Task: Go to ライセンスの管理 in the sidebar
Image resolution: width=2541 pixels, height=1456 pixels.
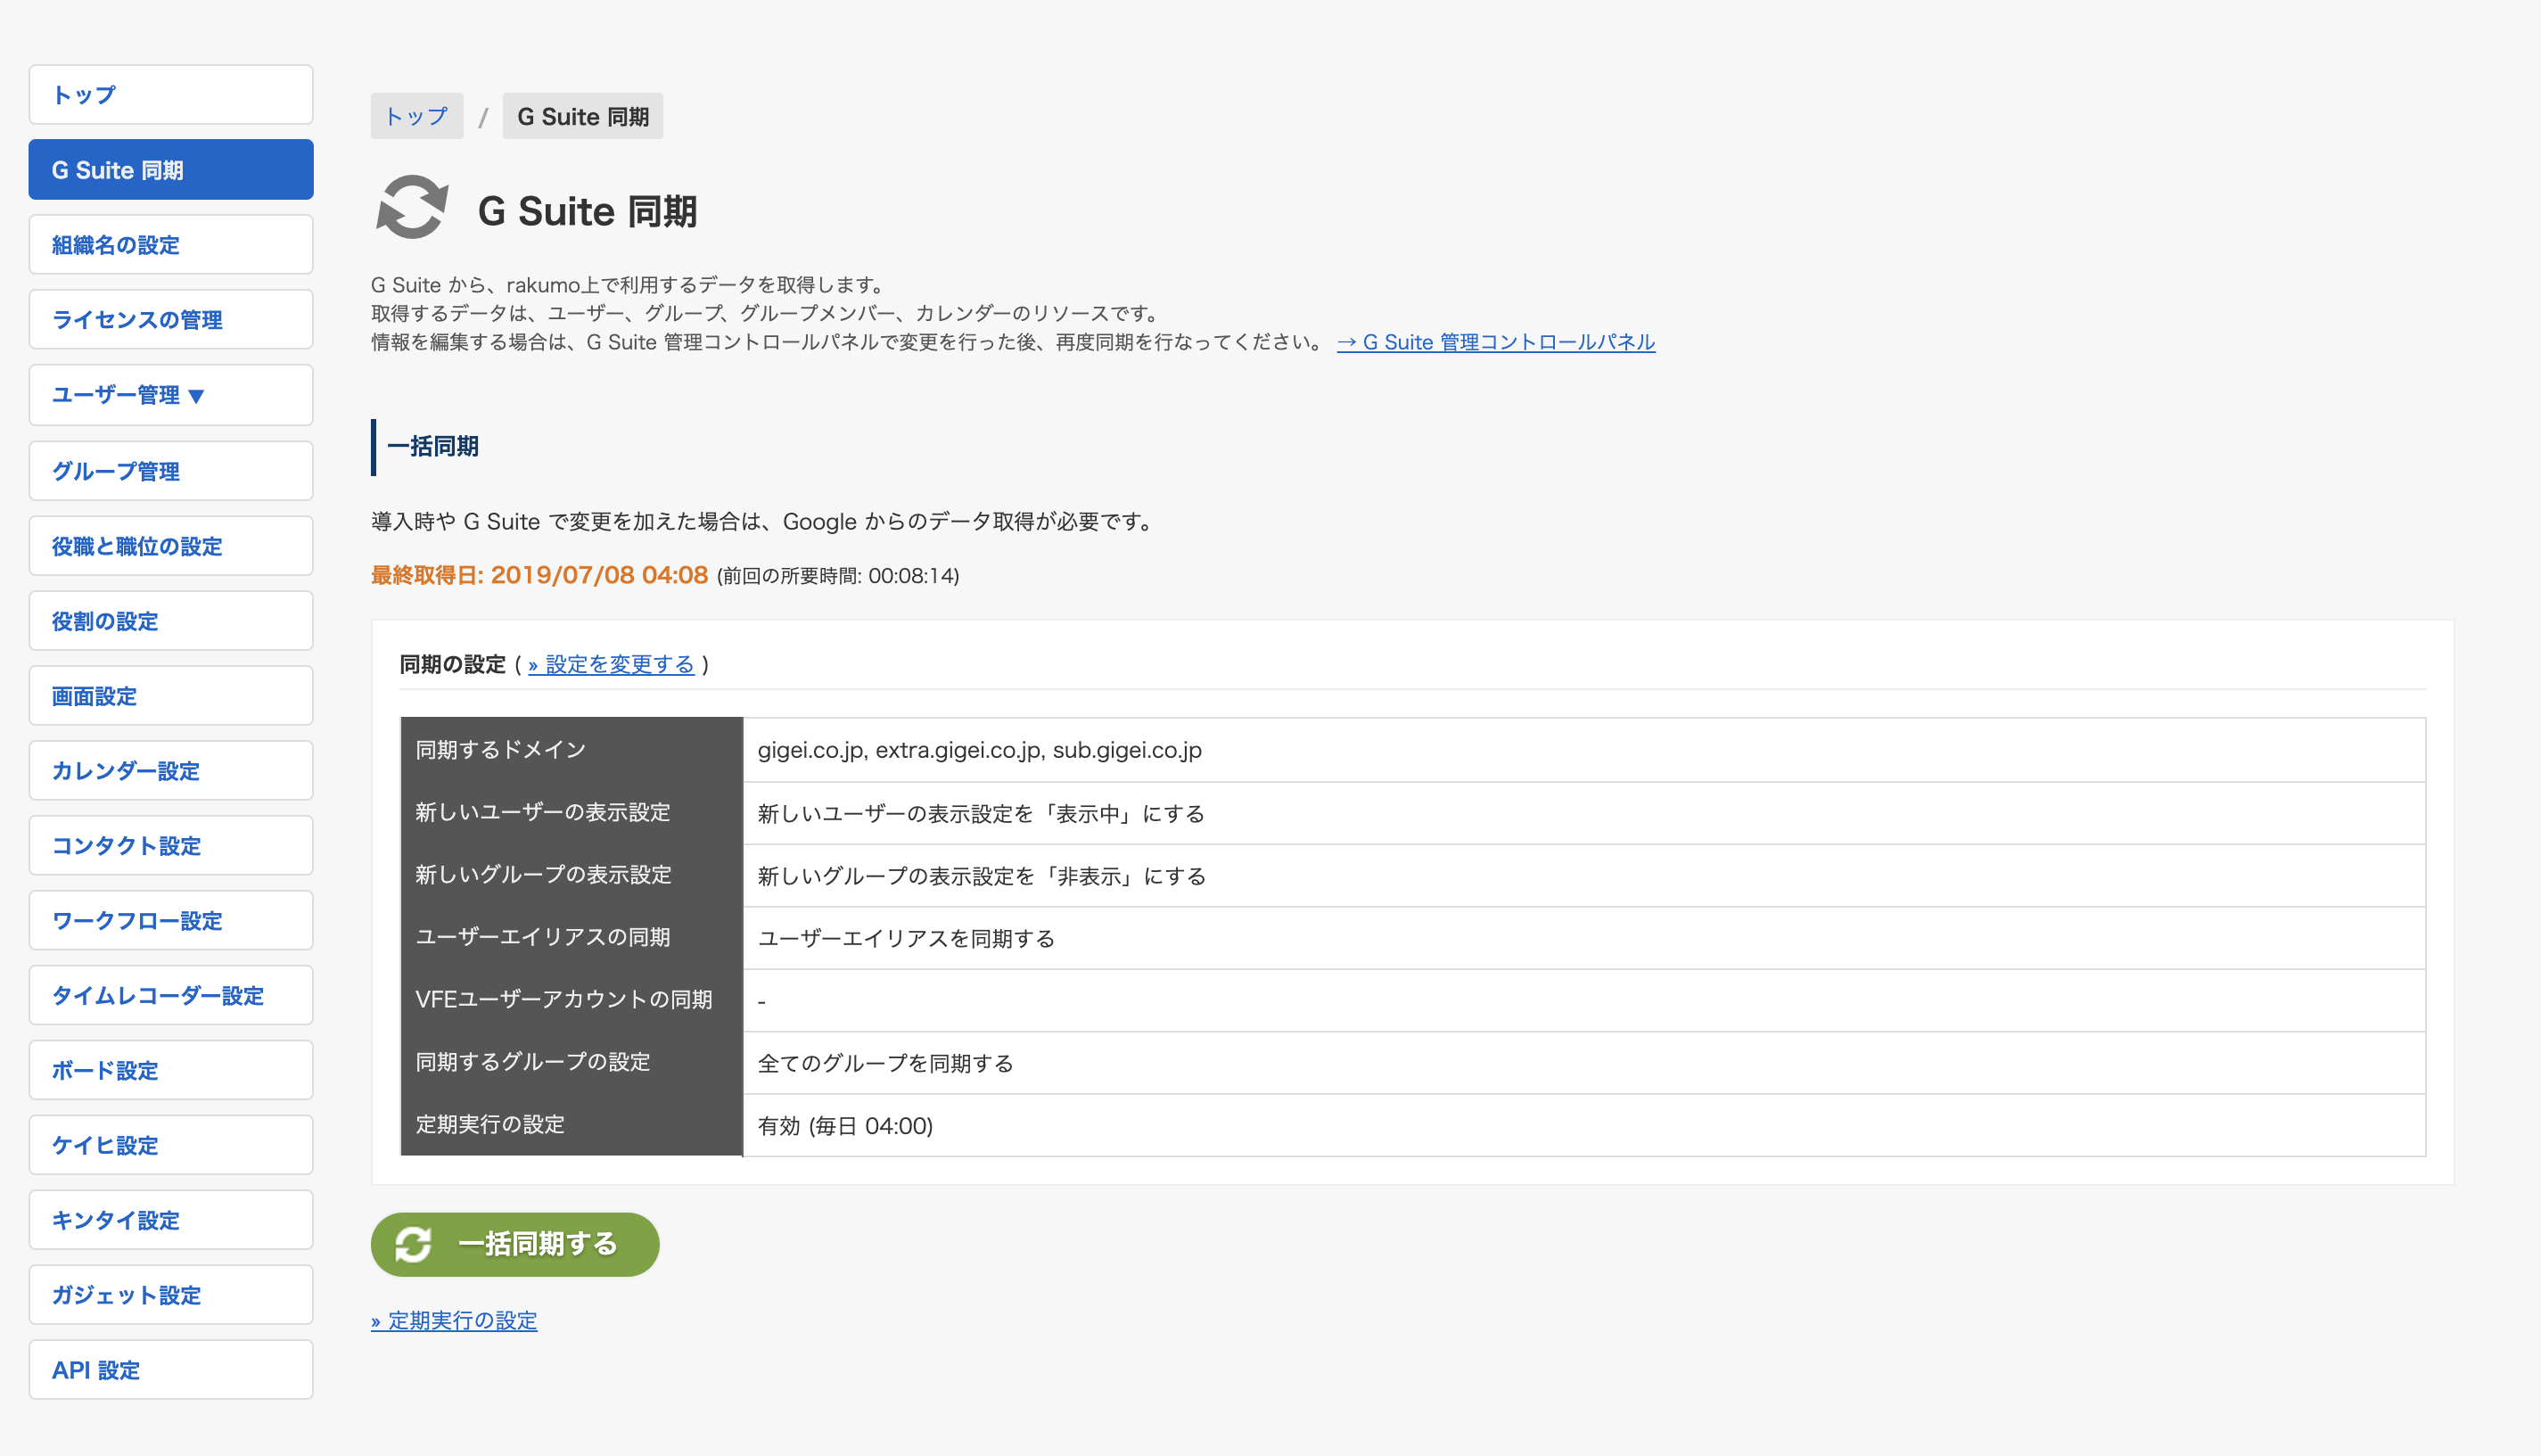Action: (171, 320)
